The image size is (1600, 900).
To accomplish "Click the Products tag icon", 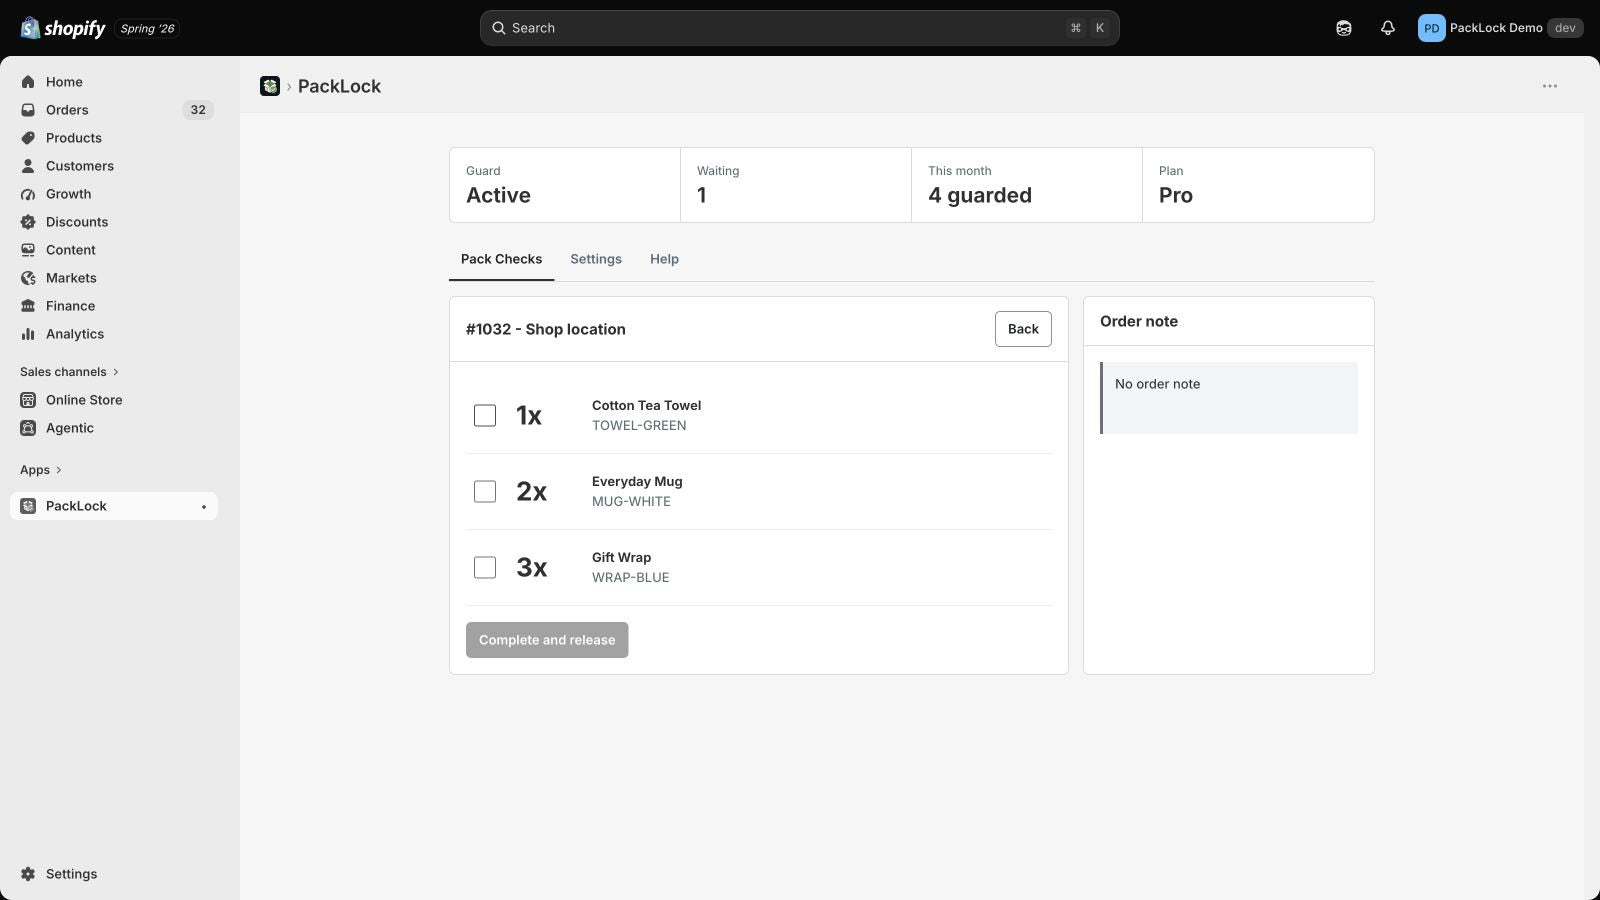I will point(28,138).
